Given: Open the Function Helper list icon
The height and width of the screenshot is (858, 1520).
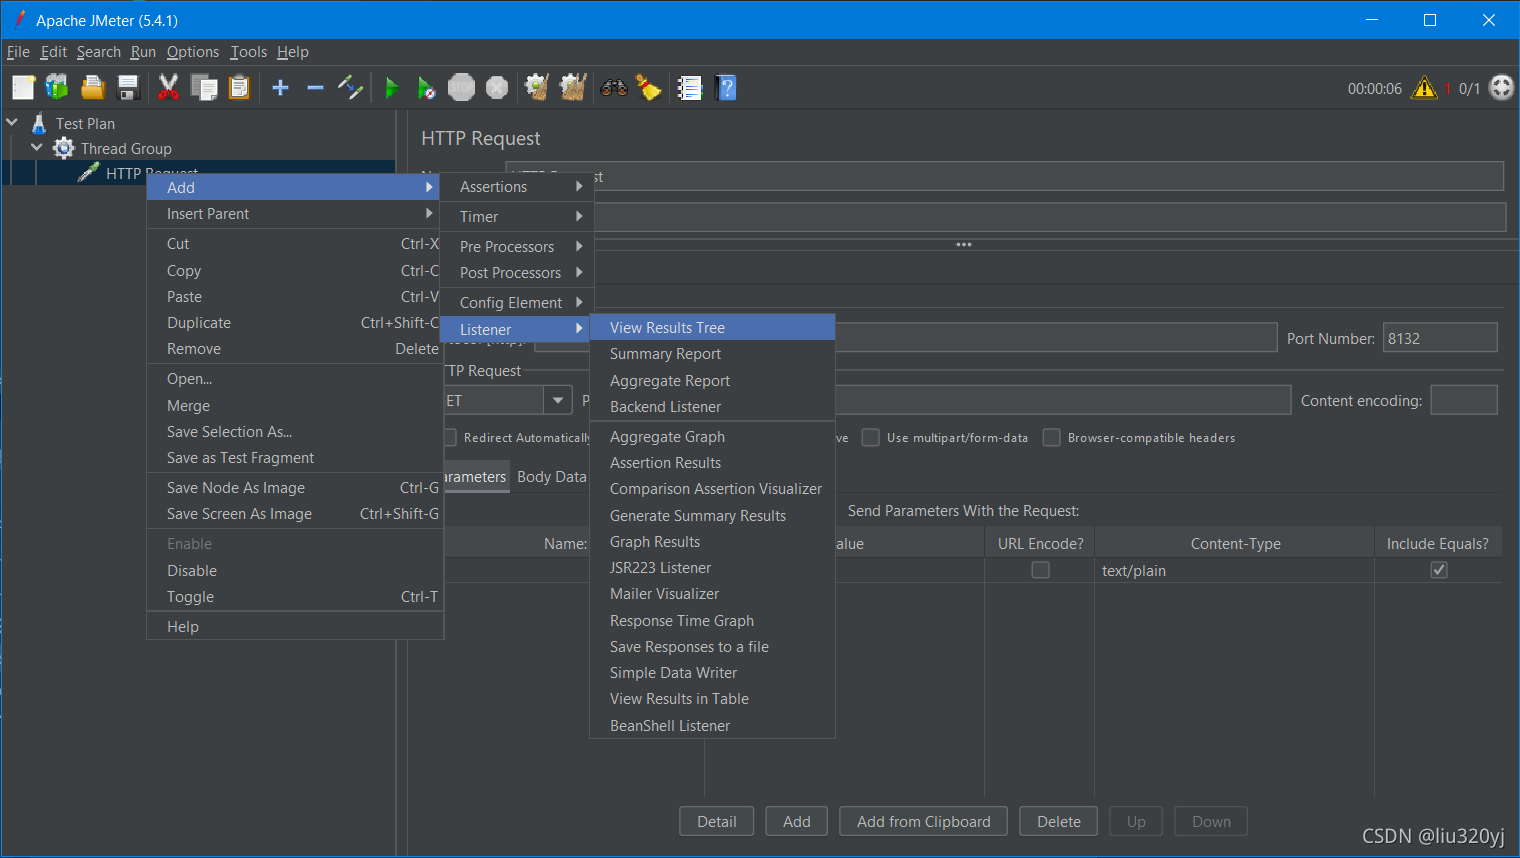Looking at the screenshot, I should (x=690, y=88).
